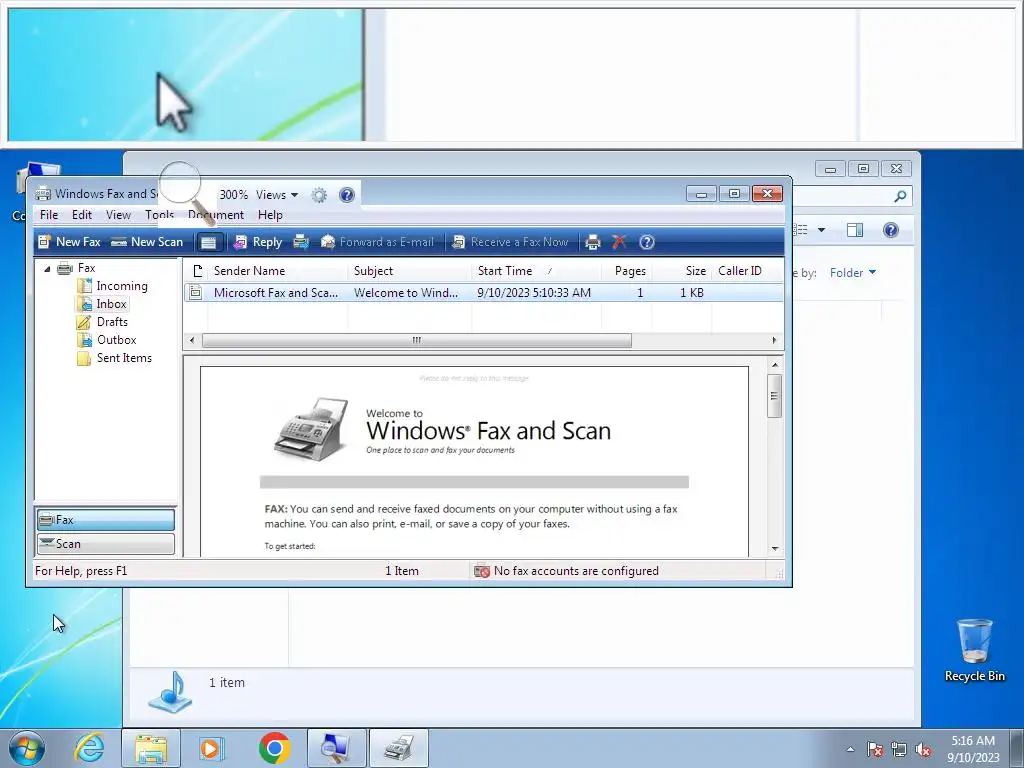
Task: Switch to Fax view button
Action: (106, 520)
